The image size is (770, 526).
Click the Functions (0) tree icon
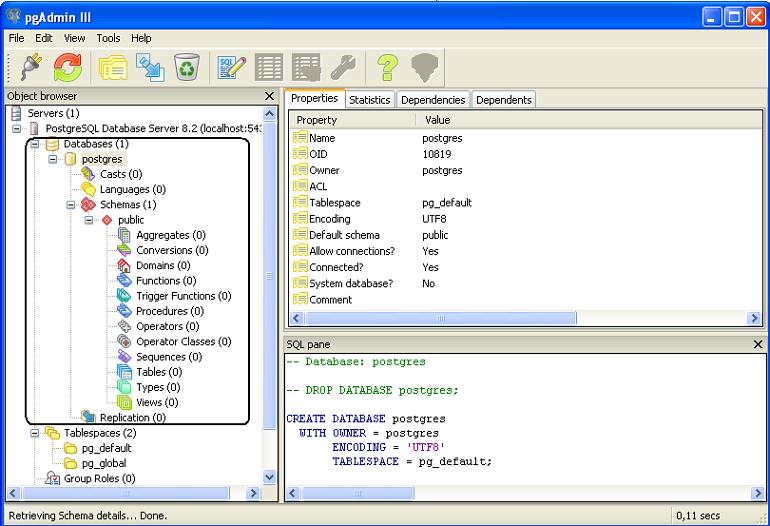pos(124,280)
